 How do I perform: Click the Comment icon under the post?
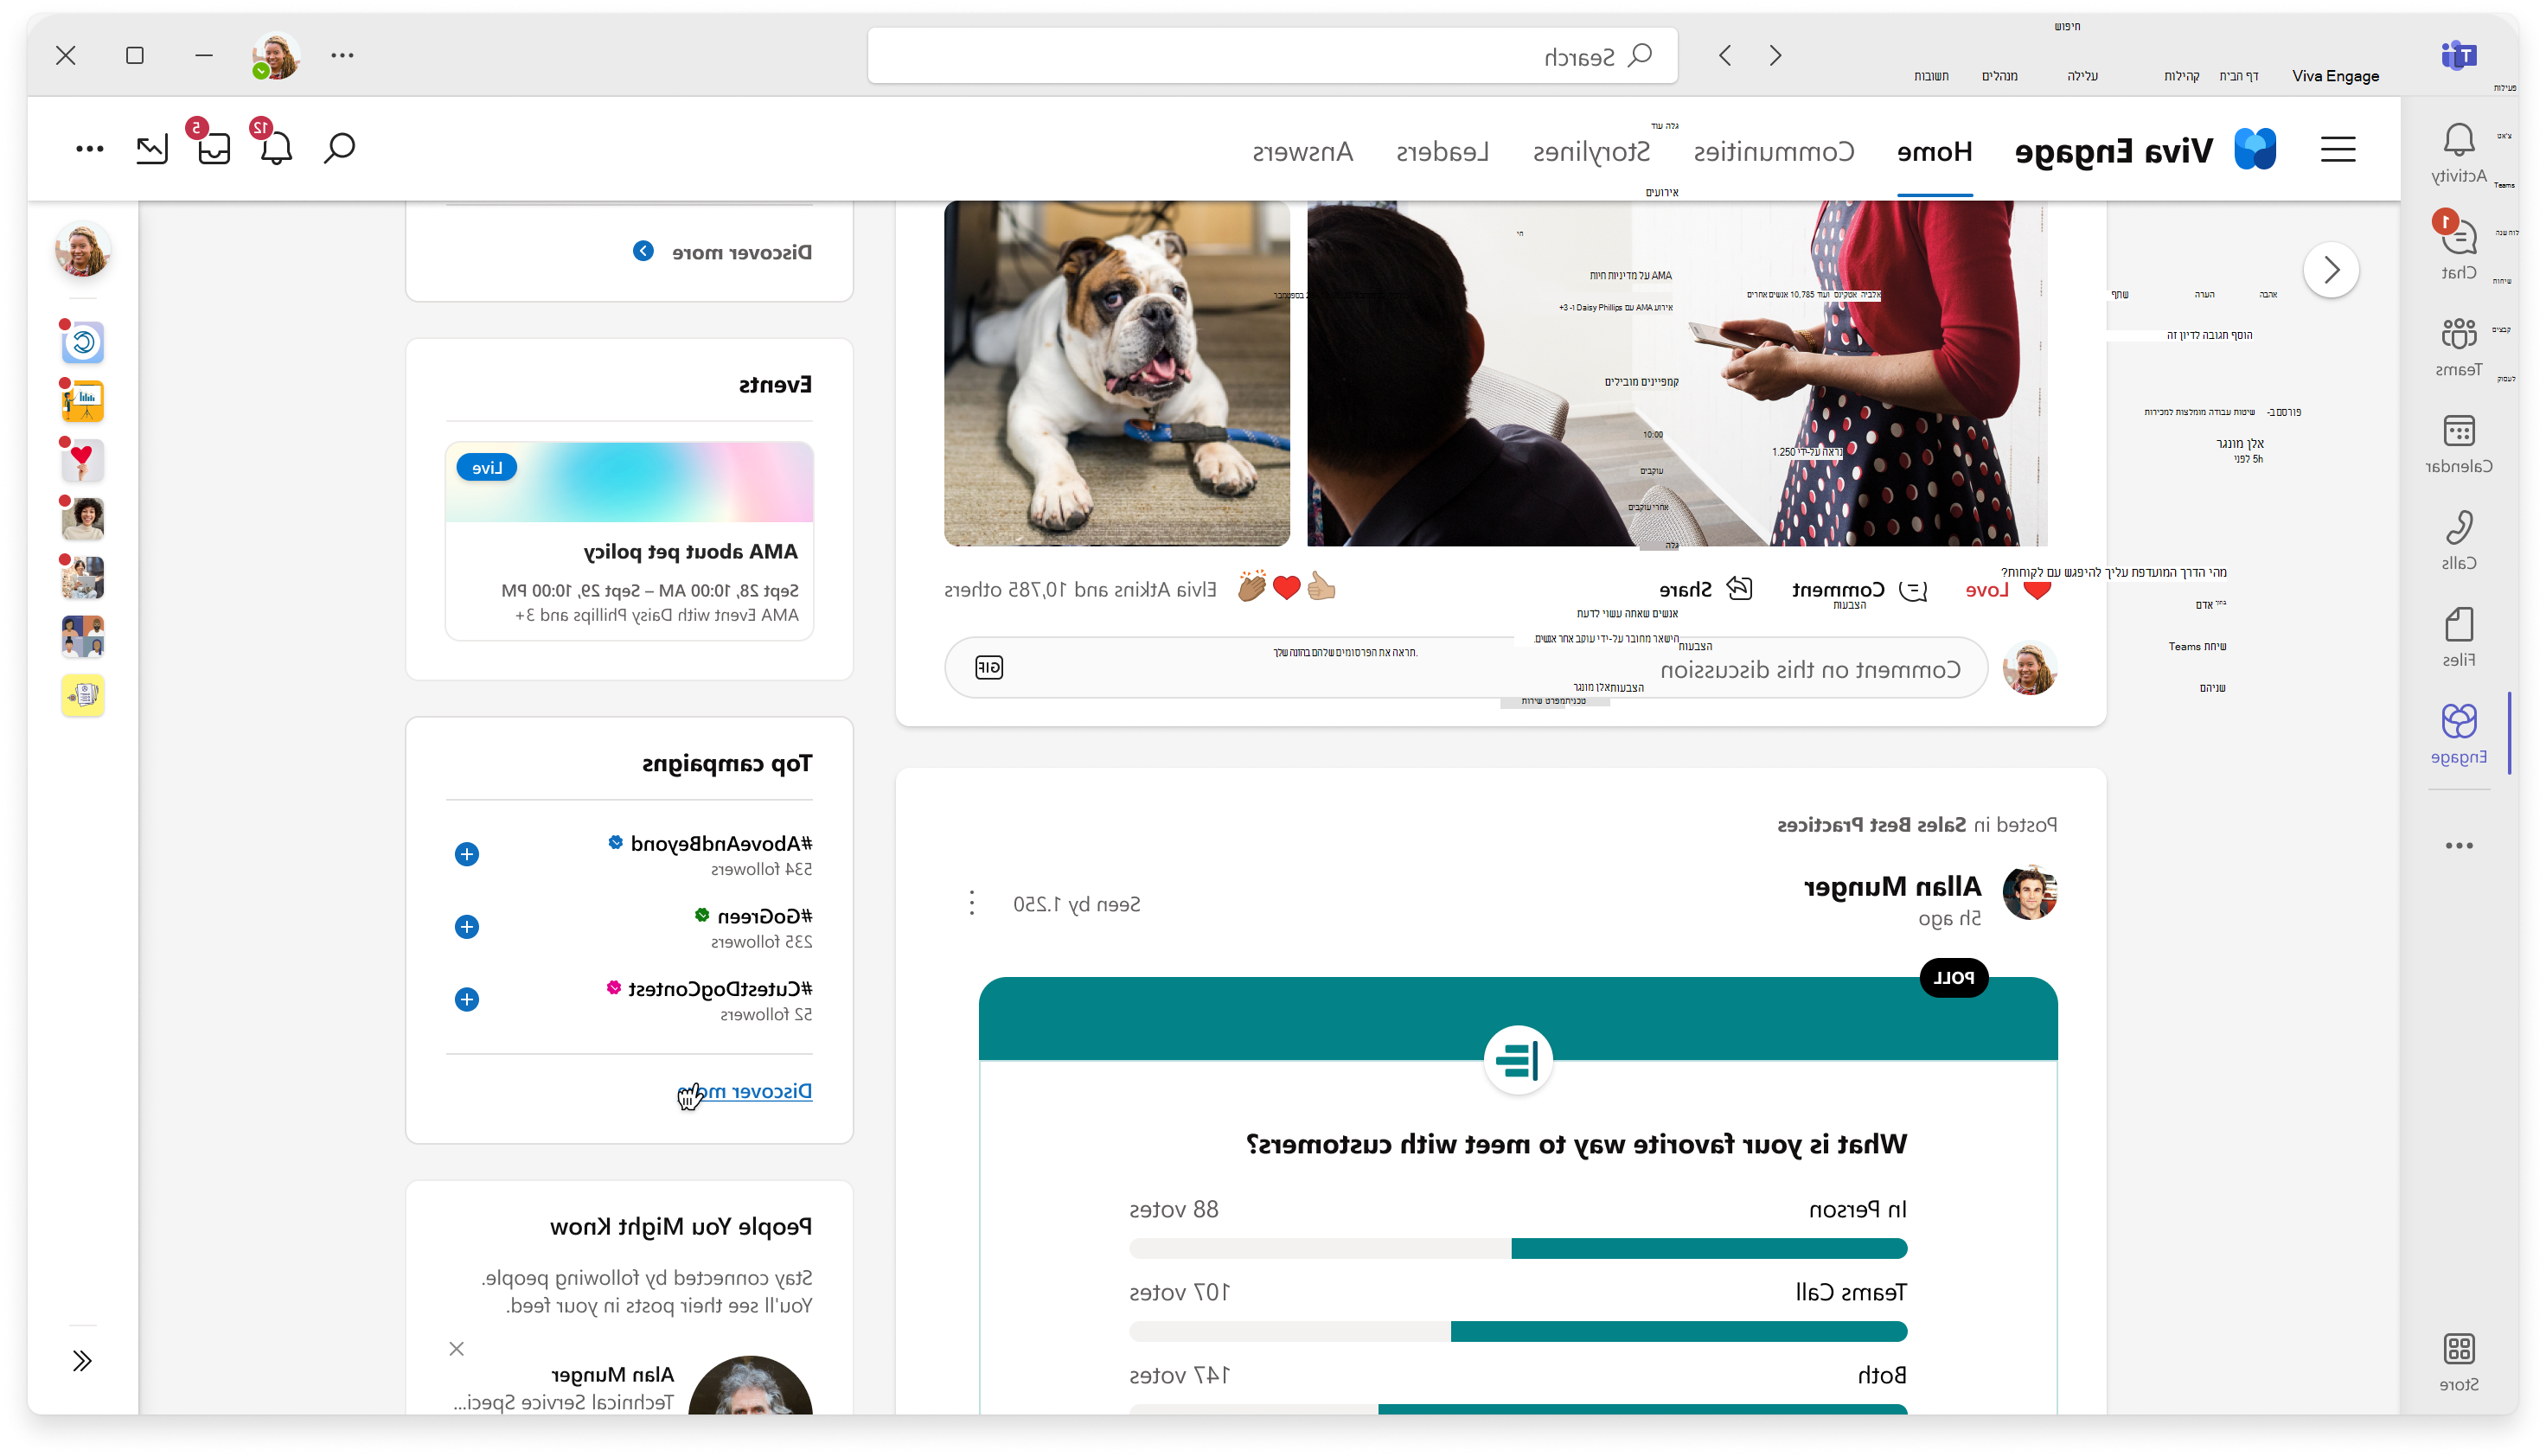click(1912, 590)
